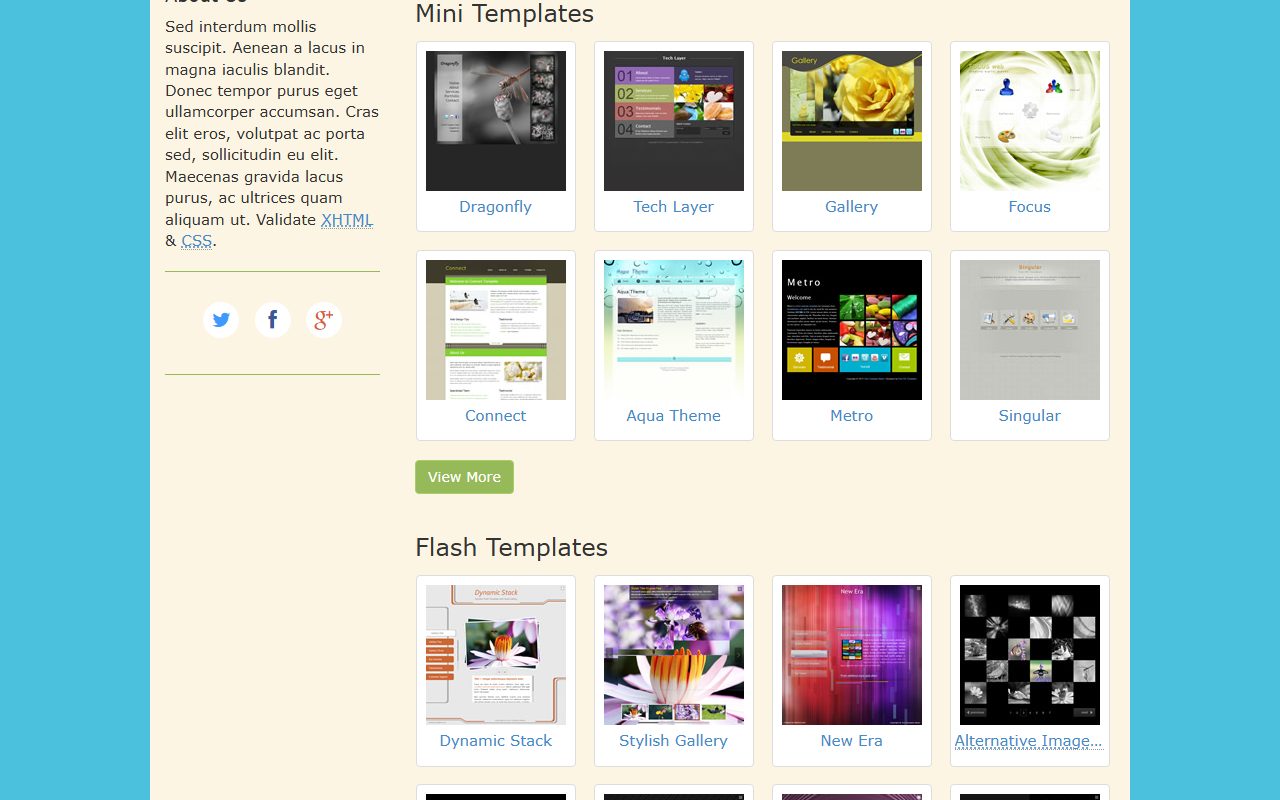Click the Focus text link
This screenshot has width=1280, height=800.
point(1030,207)
